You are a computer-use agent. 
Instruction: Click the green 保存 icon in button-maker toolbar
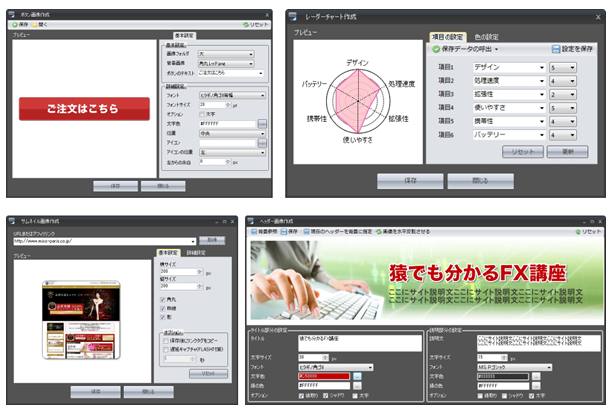19,25
